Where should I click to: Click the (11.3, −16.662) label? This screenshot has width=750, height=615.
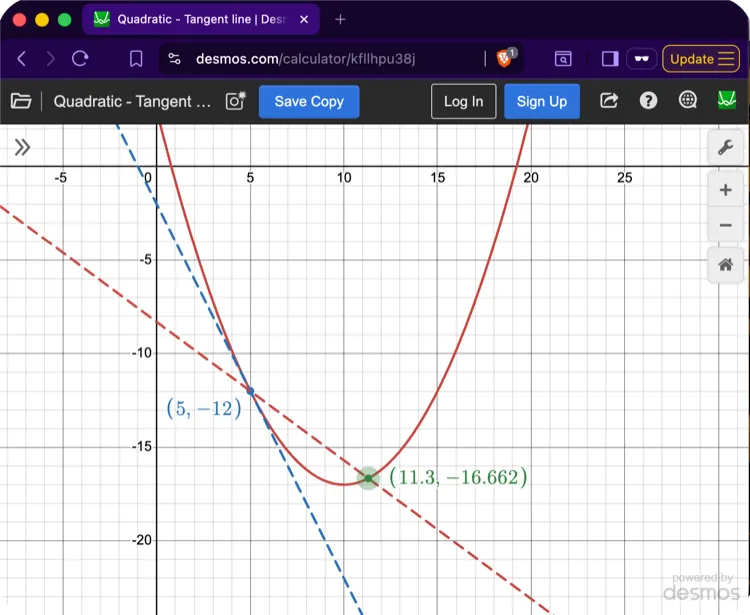click(458, 477)
